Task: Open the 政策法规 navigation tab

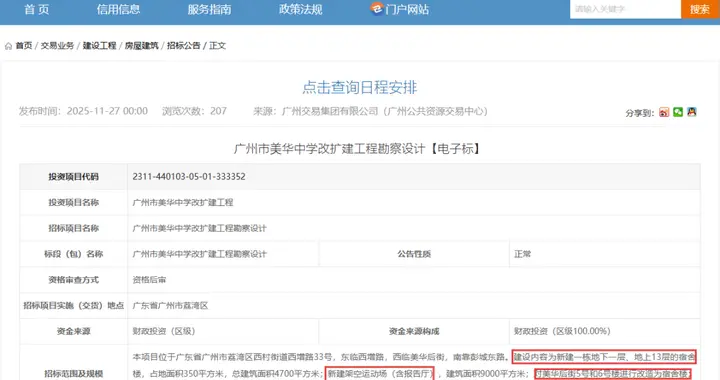Action: (300, 9)
